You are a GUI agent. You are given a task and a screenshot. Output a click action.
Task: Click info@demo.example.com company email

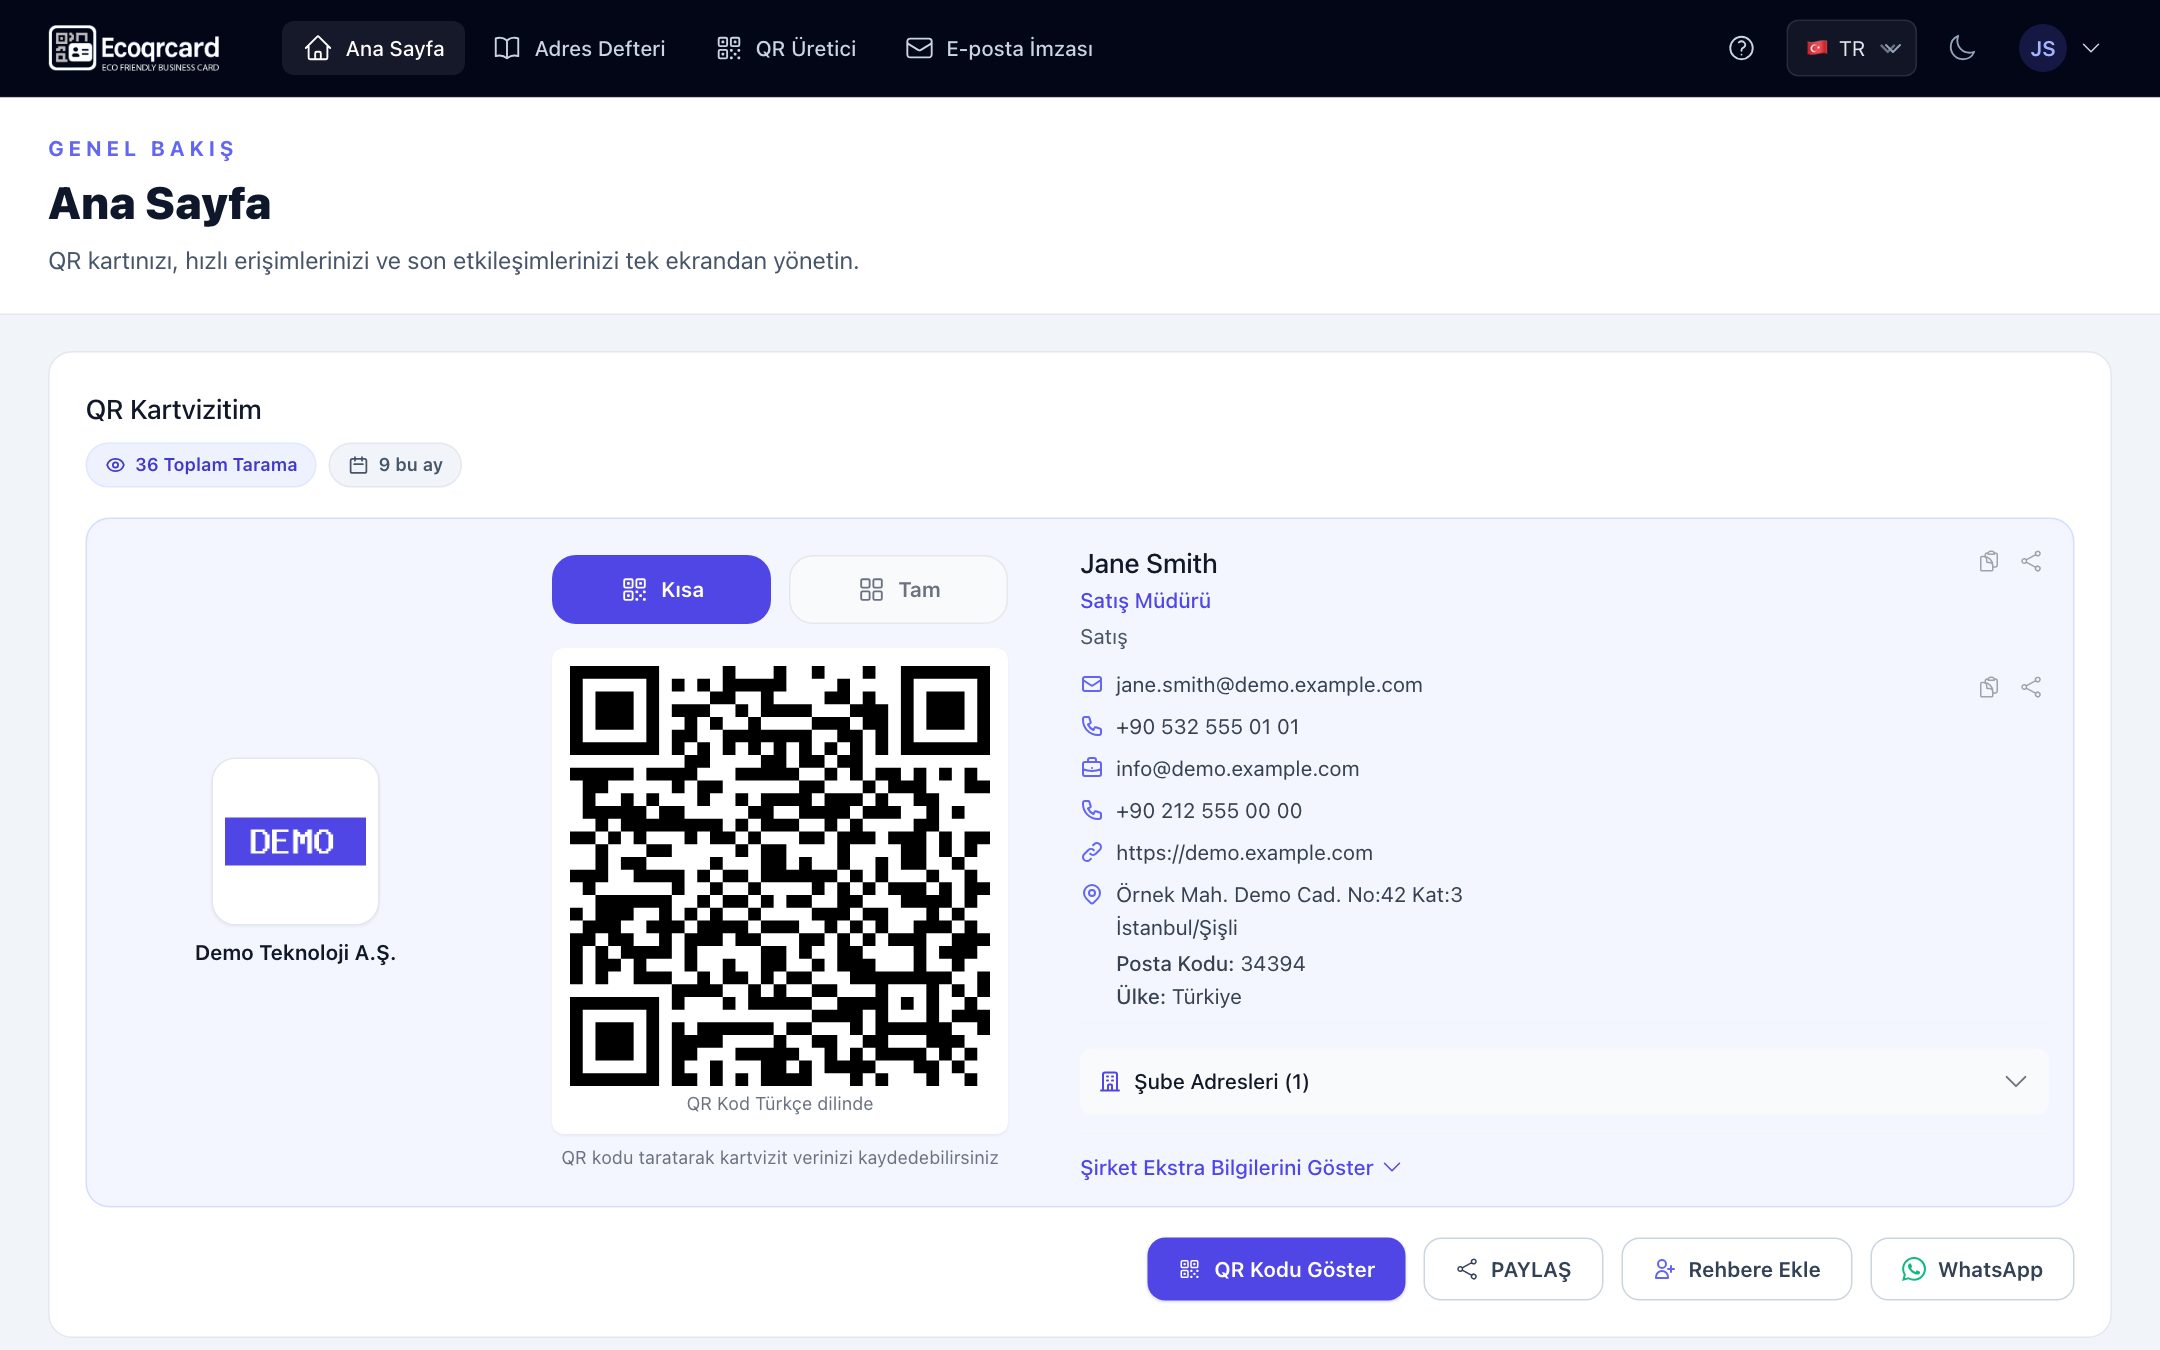pos(1237,769)
